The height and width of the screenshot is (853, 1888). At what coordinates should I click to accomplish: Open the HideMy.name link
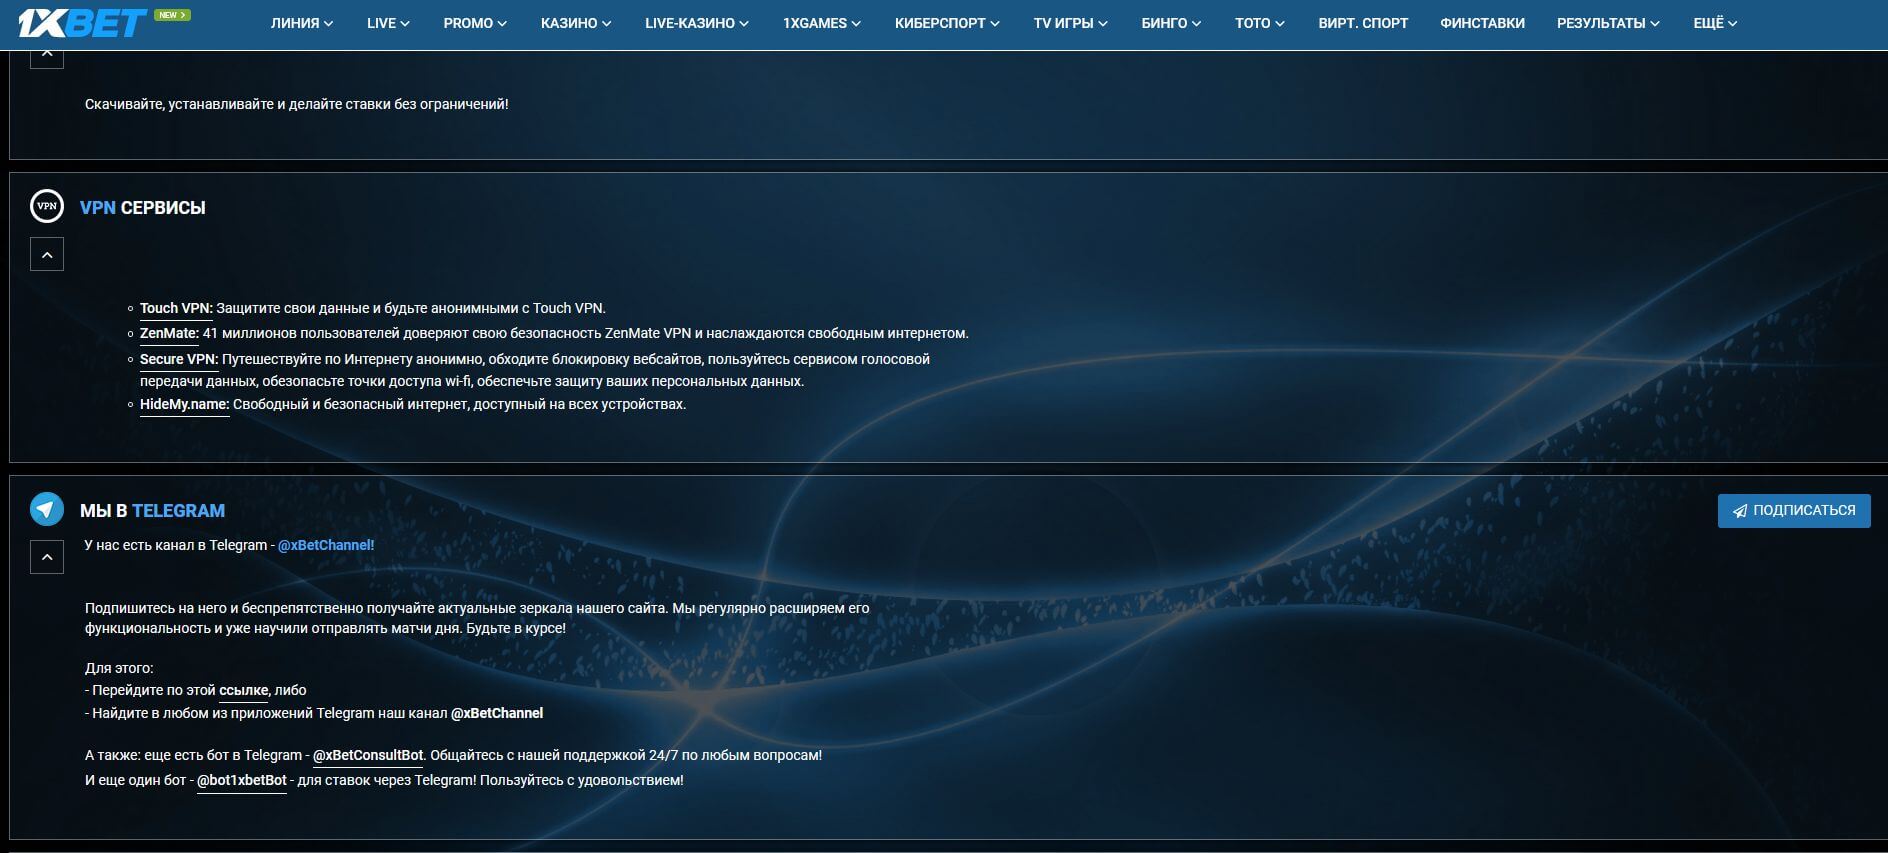(x=184, y=404)
